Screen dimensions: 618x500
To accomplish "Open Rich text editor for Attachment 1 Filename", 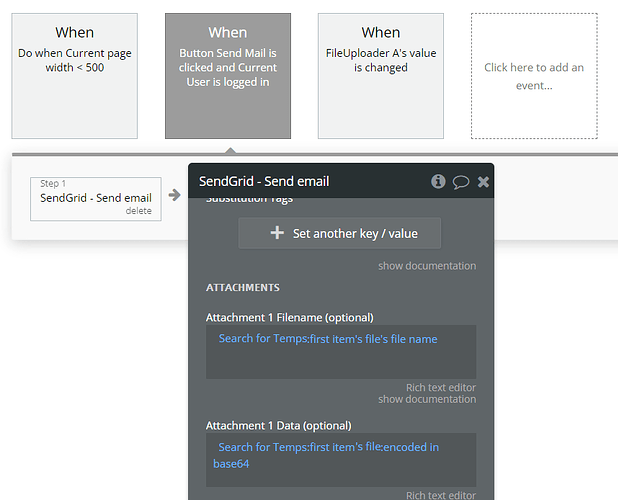I will pos(441,388).
